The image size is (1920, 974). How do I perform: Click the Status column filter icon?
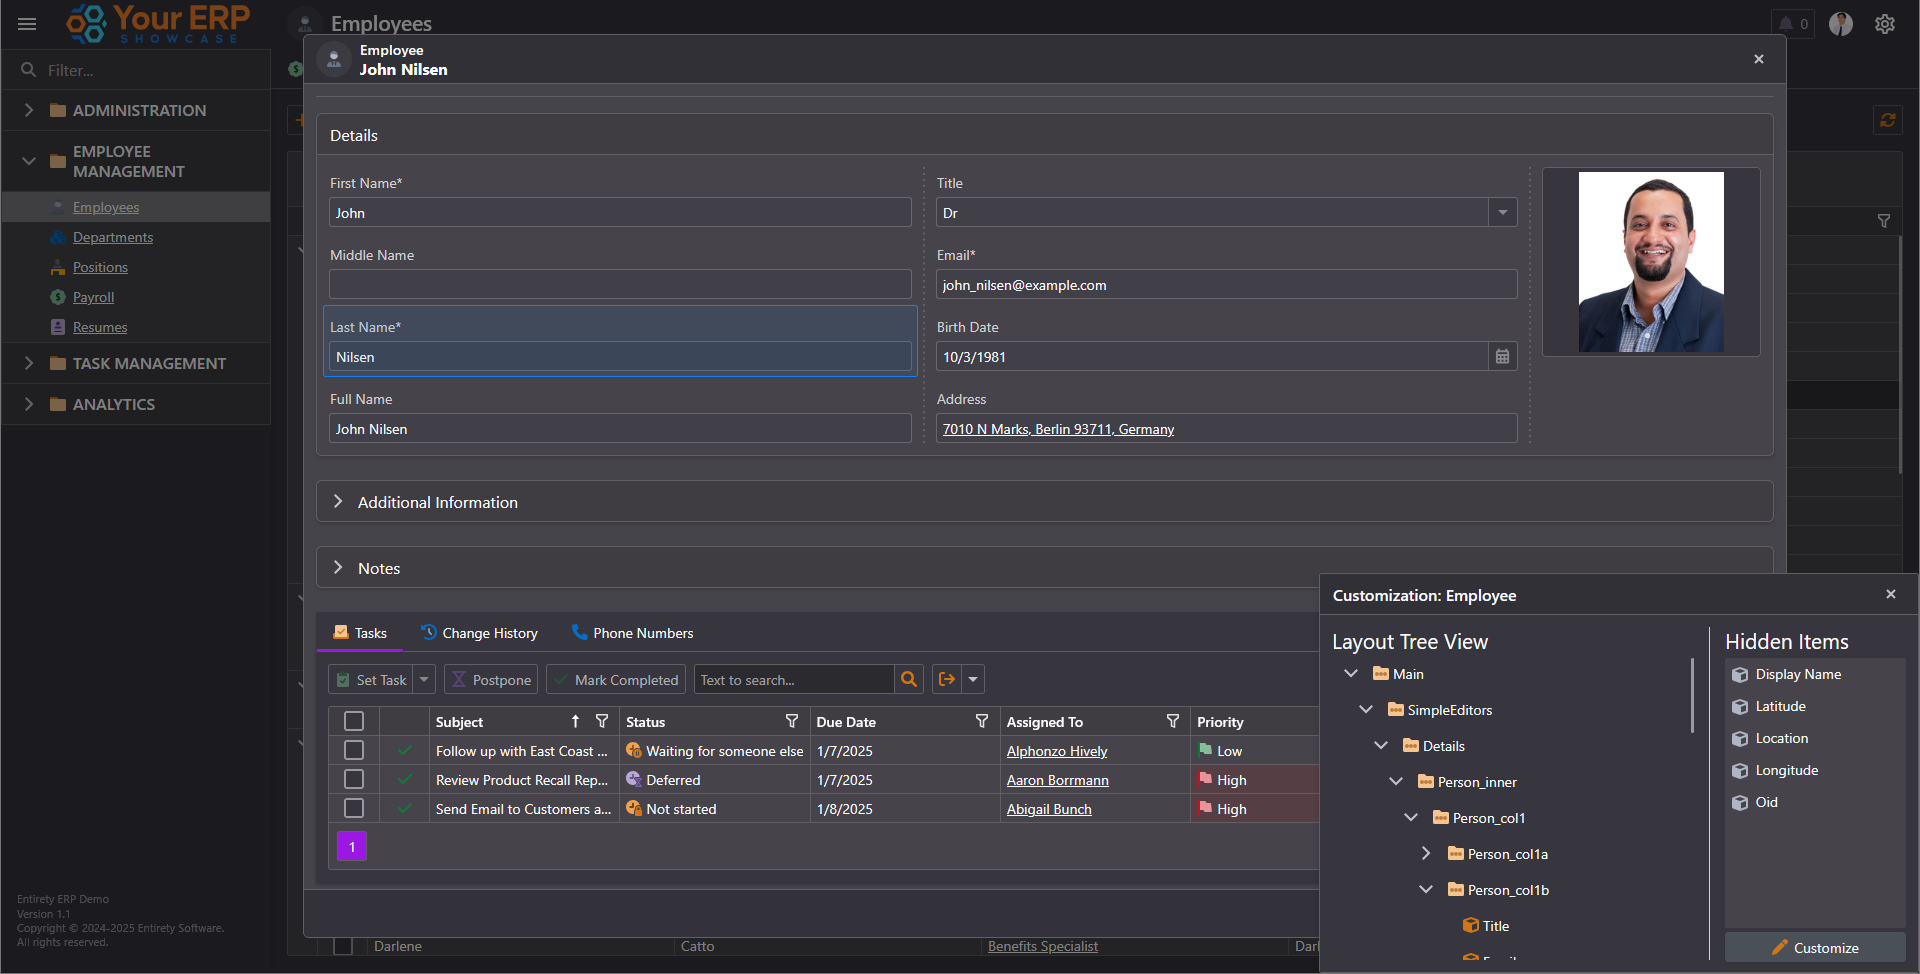click(x=792, y=721)
